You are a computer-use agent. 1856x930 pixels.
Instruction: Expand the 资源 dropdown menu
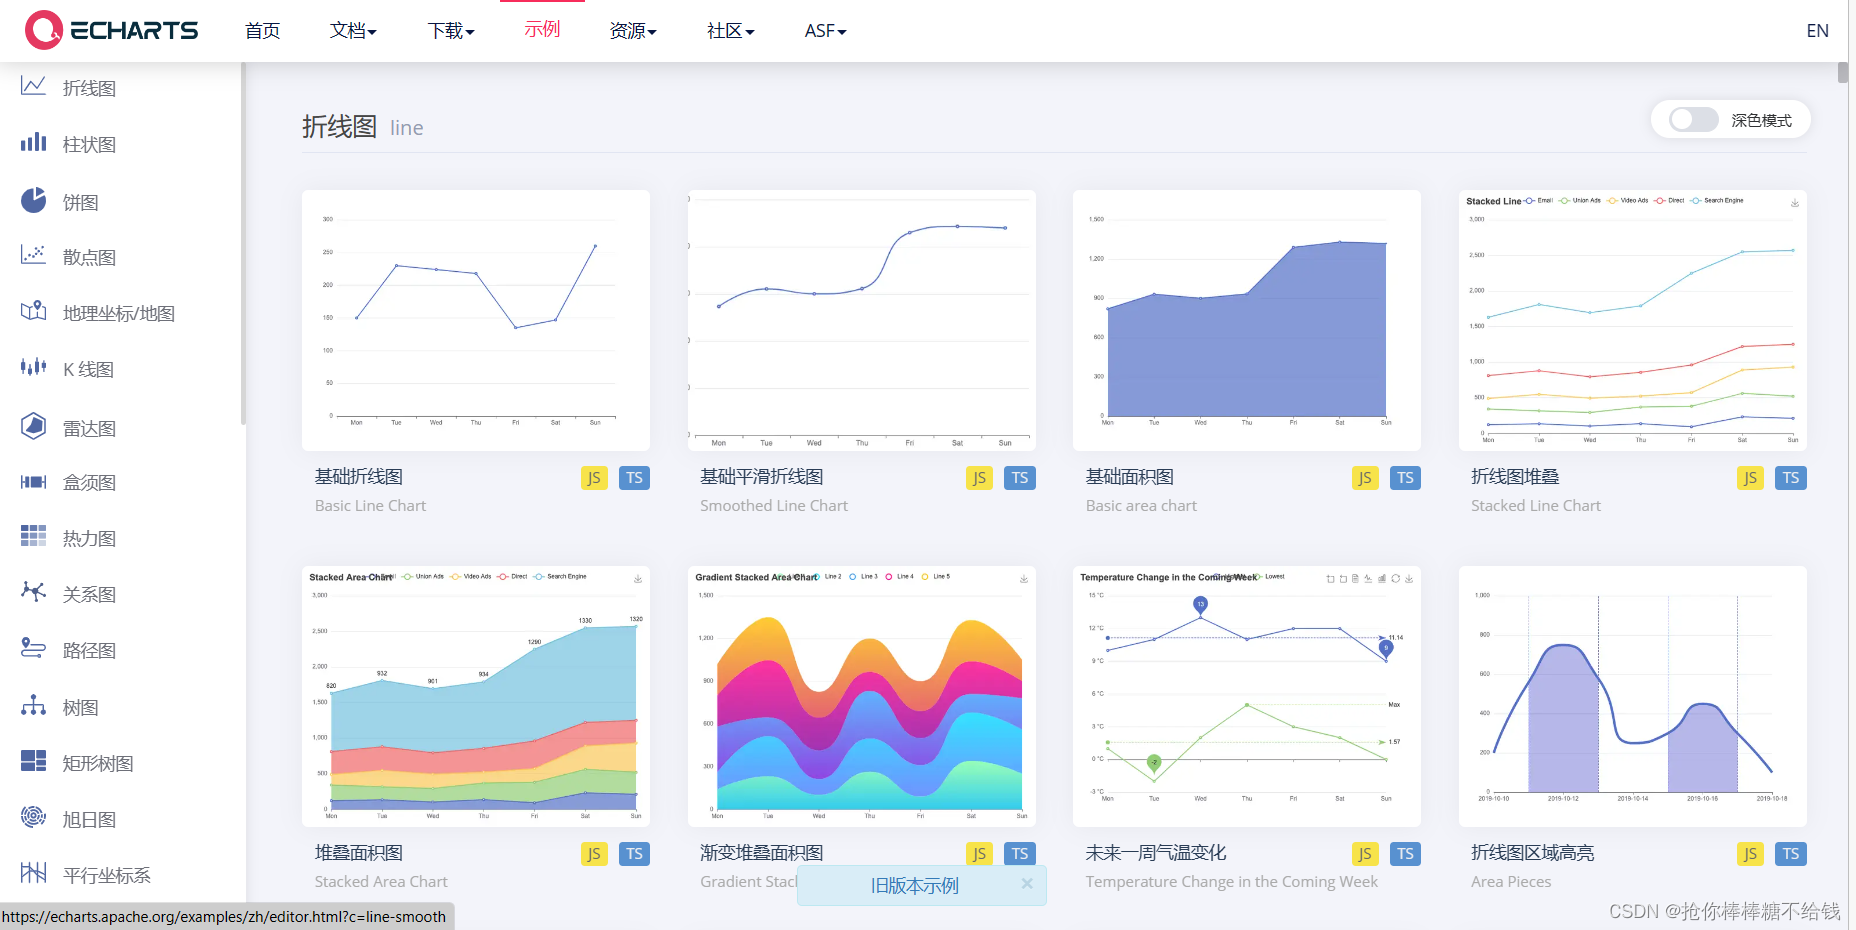coord(633,31)
